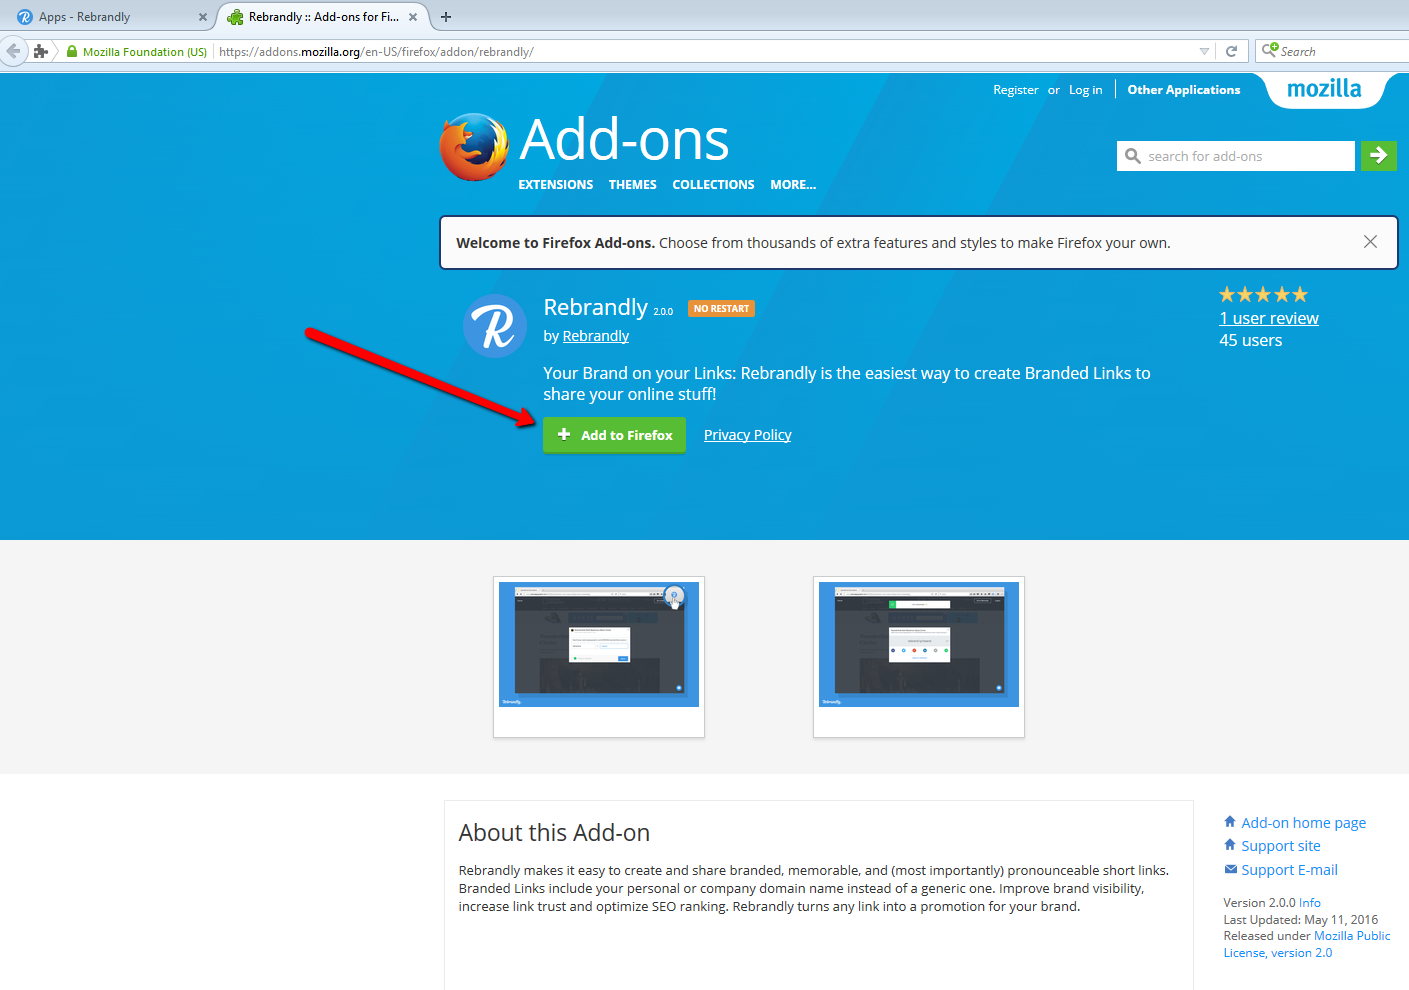Viewport: 1409px width, 990px height.
Task: Click the Add-ons page title
Action: [625, 140]
